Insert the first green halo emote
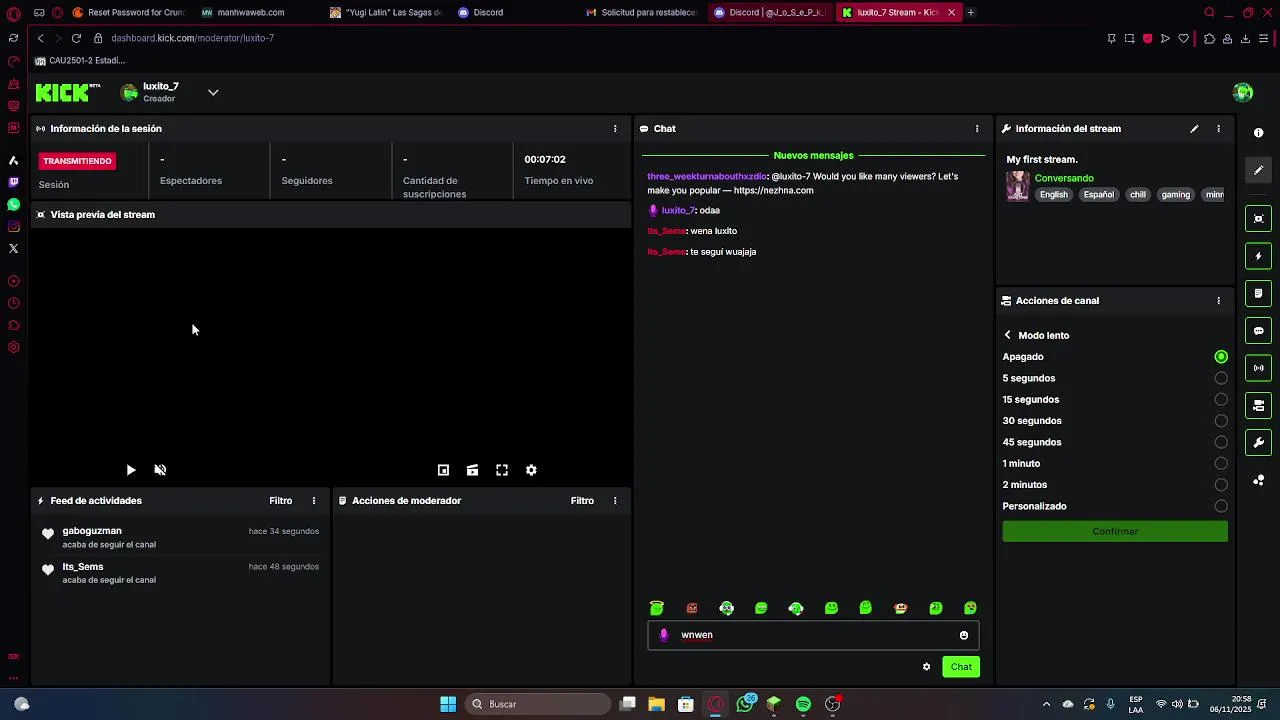 click(657, 608)
